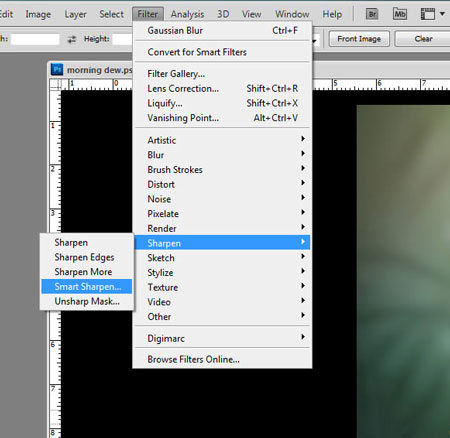Open the Edit menu
The width and height of the screenshot is (450, 438).
pyautogui.click(x=6, y=14)
